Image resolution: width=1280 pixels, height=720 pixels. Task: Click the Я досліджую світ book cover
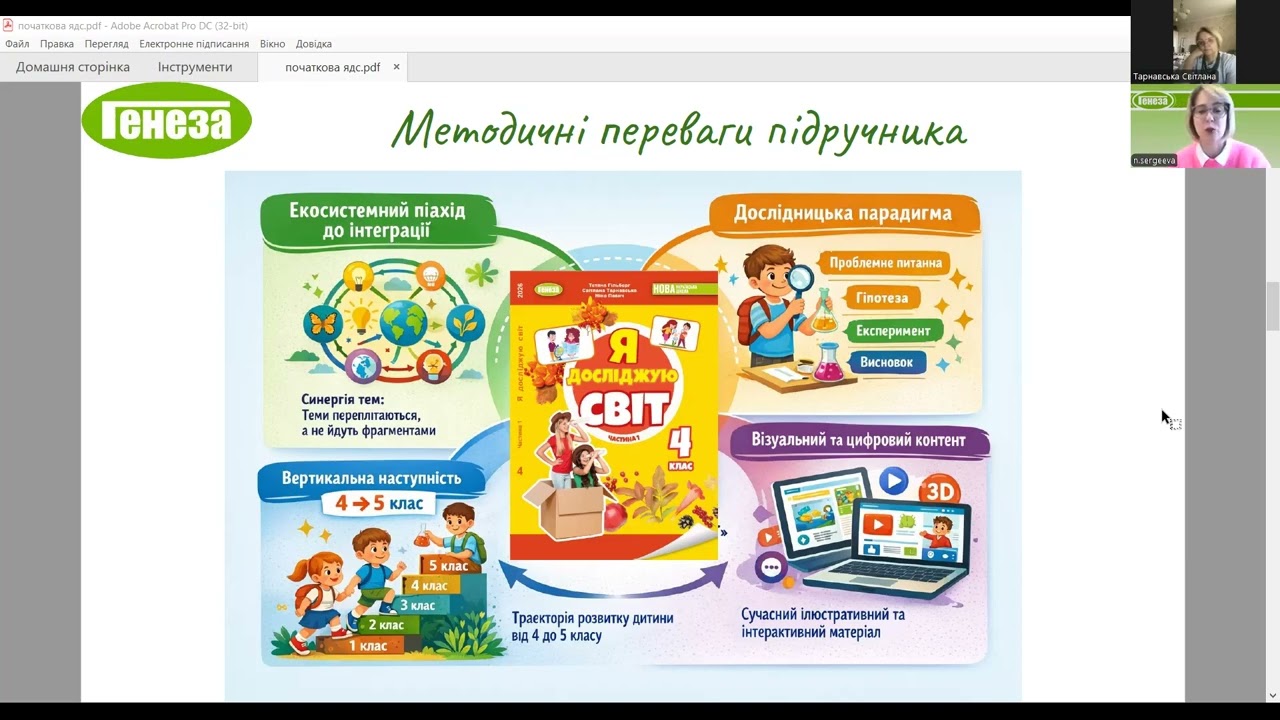point(614,415)
